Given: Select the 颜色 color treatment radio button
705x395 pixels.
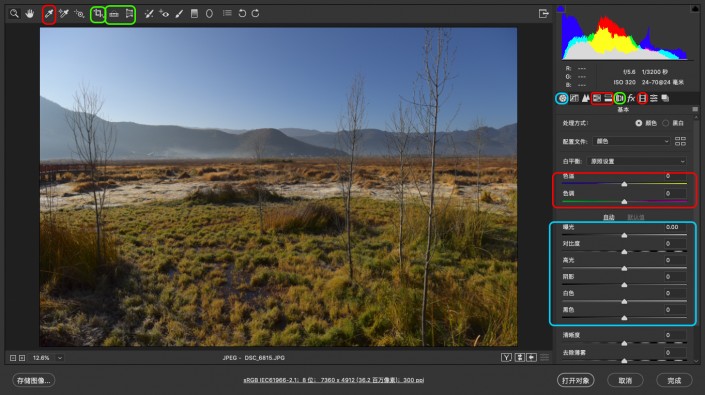Looking at the screenshot, I should coord(638,123).
